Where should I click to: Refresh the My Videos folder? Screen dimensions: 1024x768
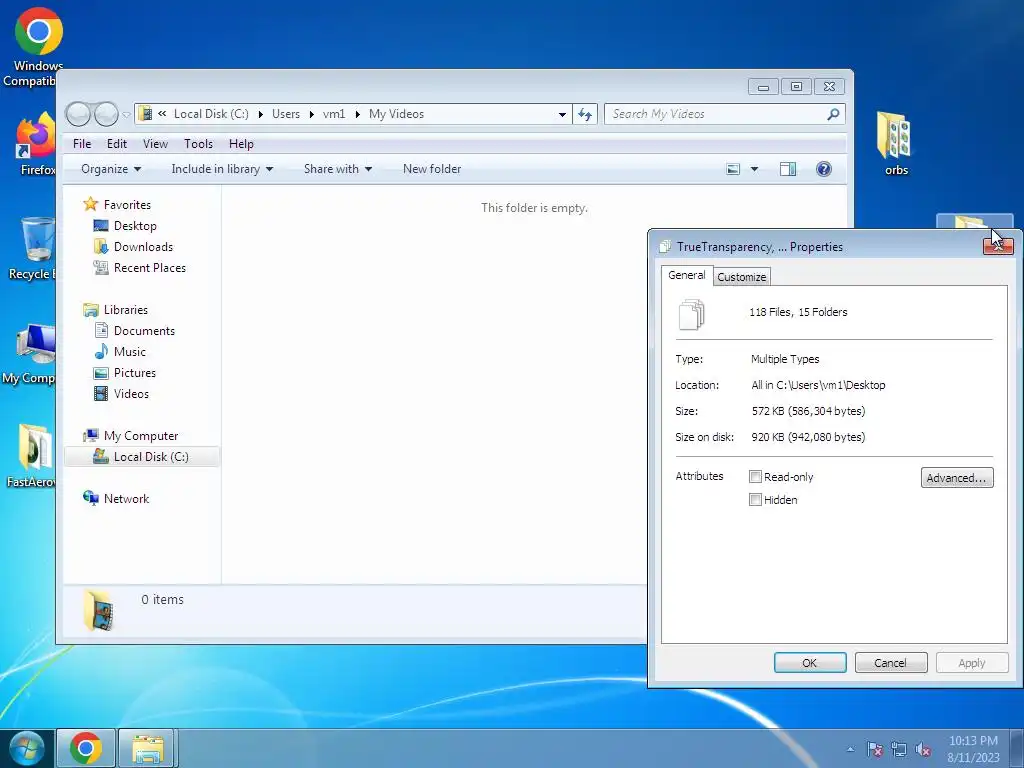coord(584,114)
